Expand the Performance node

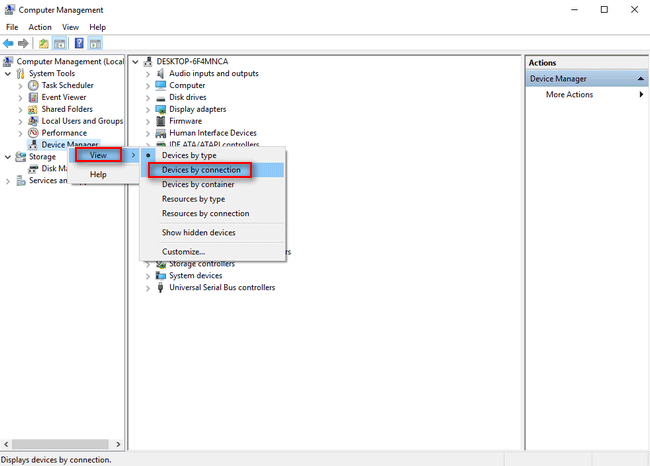click(20, 133)
